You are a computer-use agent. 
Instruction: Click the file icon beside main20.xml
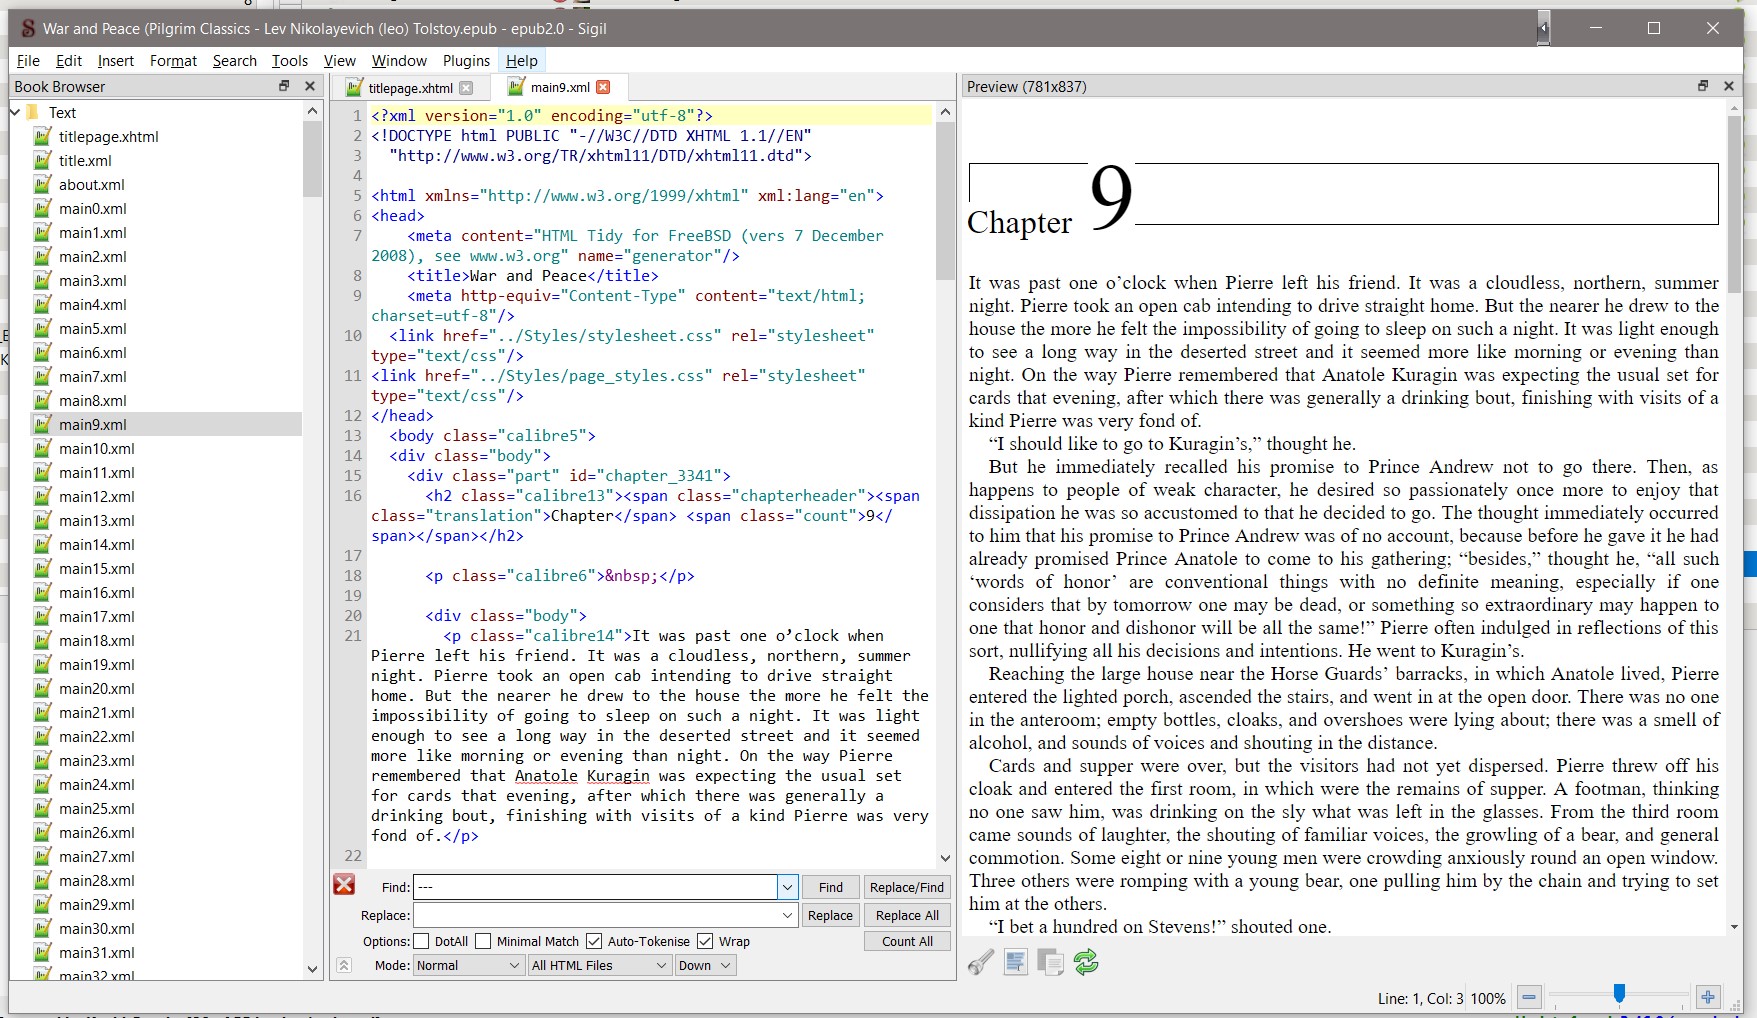(x=42, y=688)
